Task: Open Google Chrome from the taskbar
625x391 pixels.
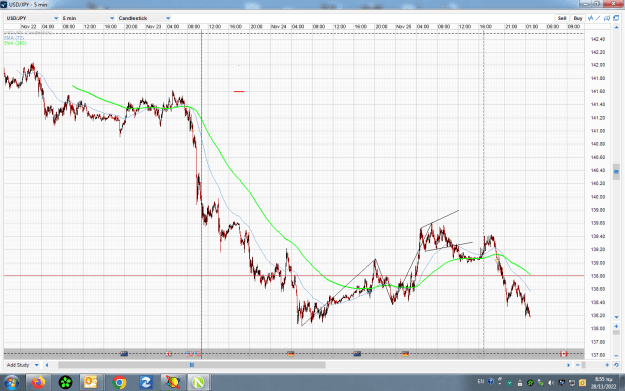Action: point(119,383)
